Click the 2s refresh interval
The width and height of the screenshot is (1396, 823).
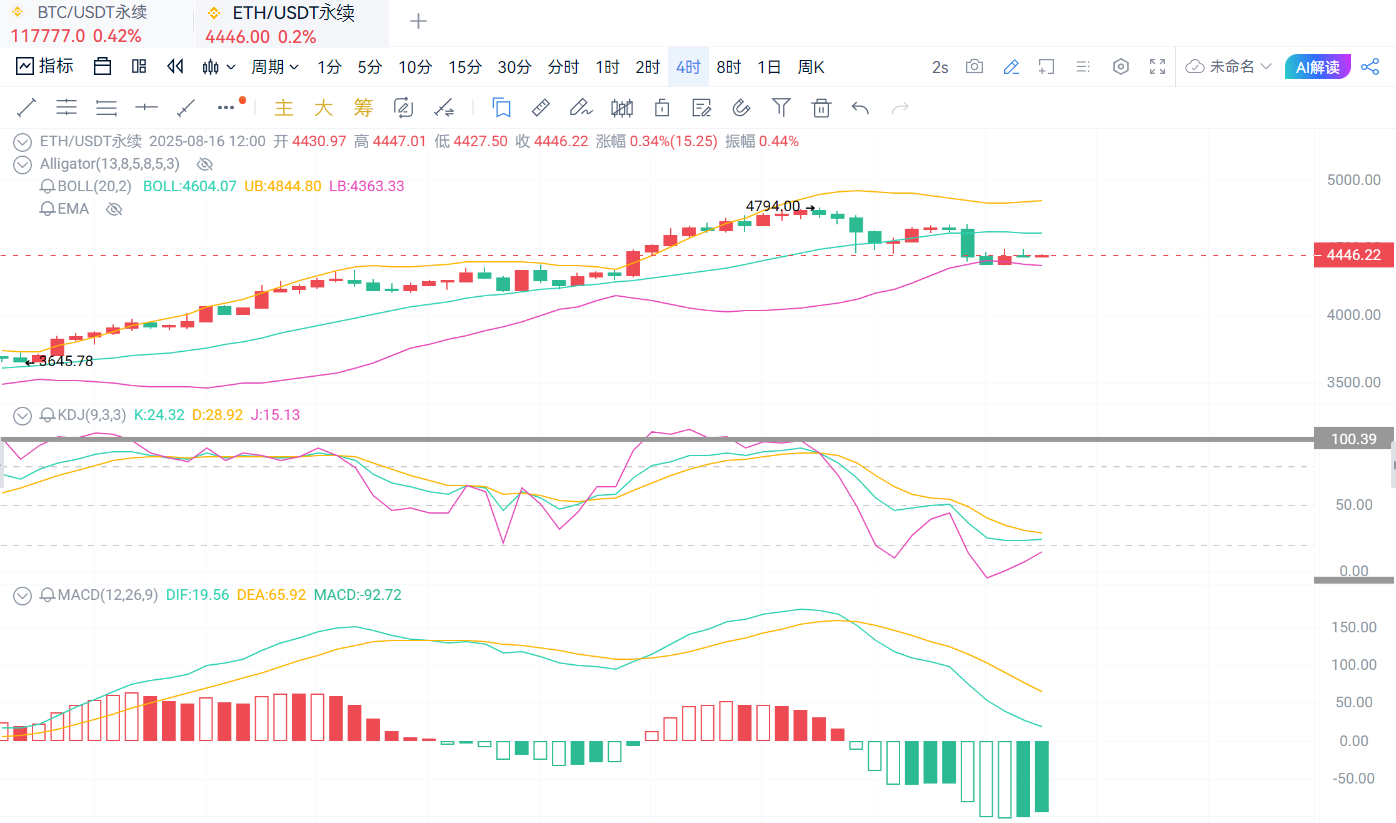pos(940,67)
